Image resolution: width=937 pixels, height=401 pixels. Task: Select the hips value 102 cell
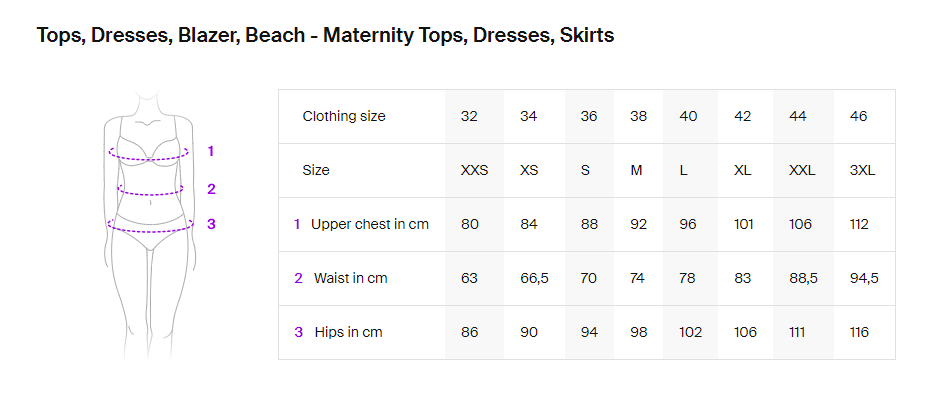[690, 332]
